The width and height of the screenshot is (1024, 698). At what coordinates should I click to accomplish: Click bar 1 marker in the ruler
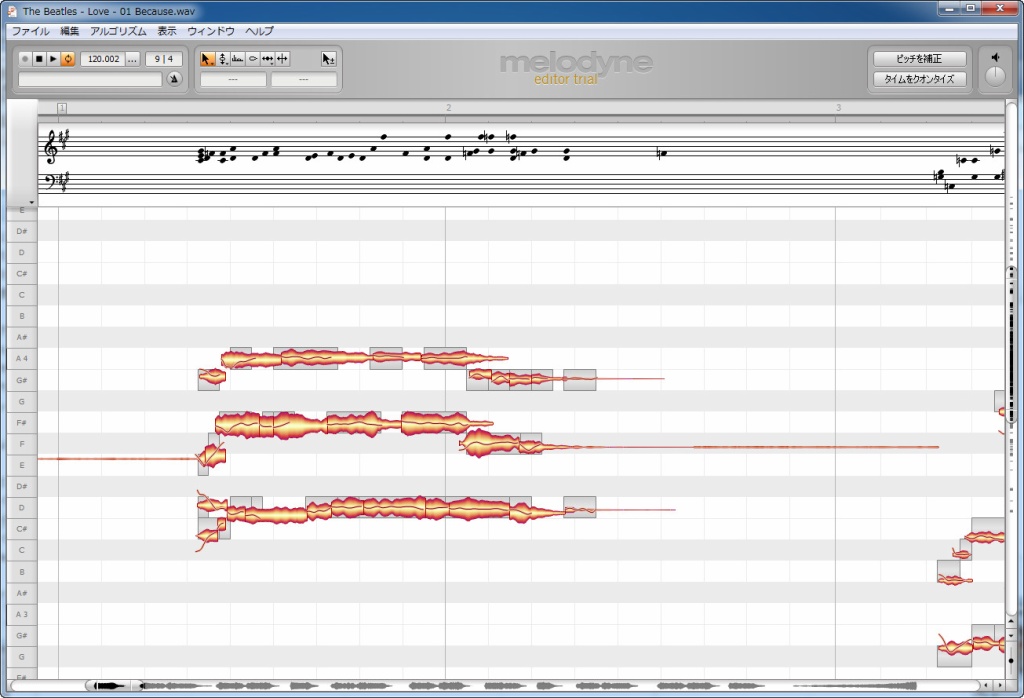(x=61, y=108)
